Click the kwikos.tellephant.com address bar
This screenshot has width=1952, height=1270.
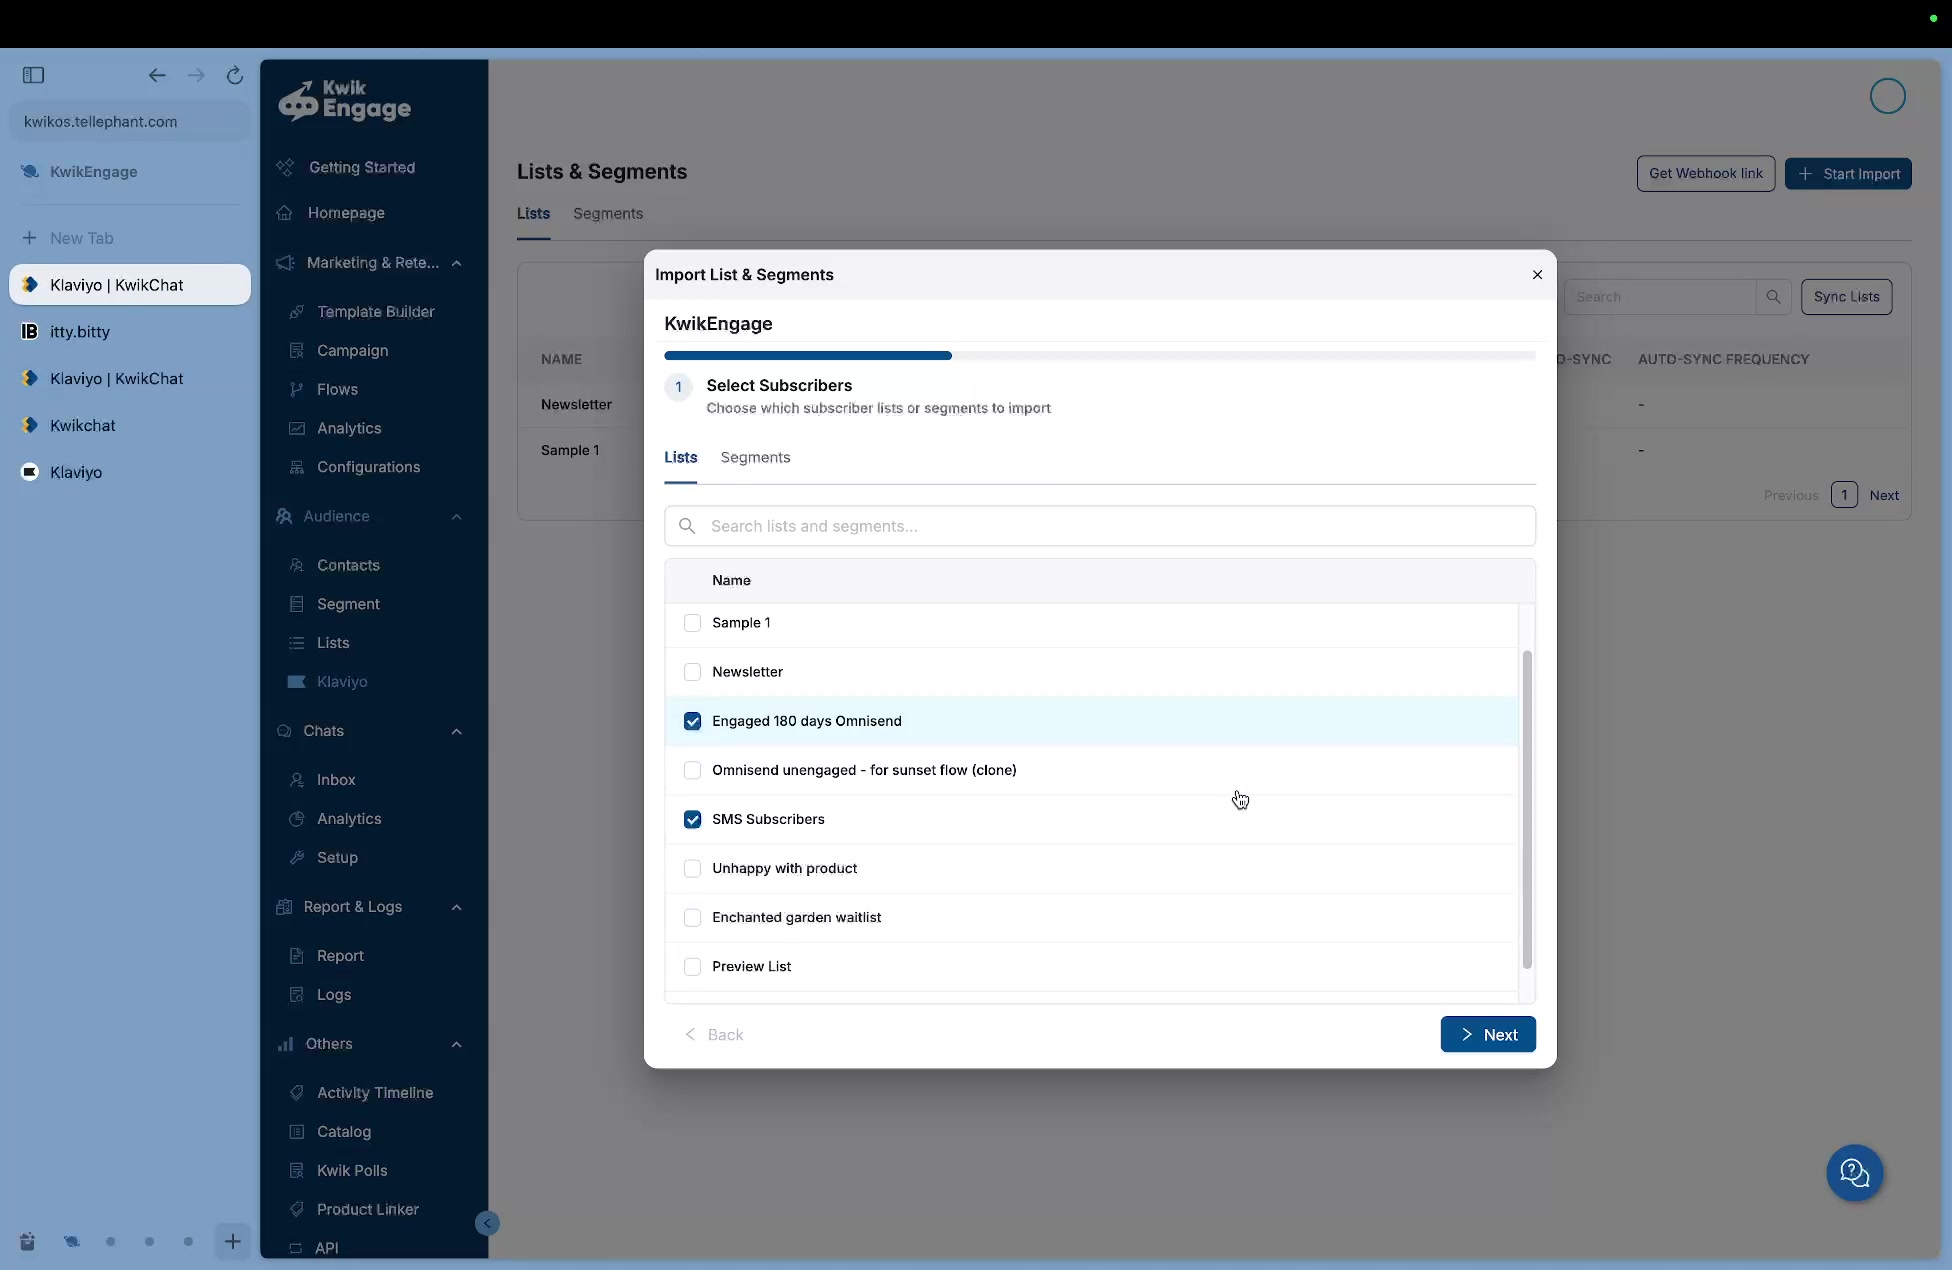tap(130, 122)
